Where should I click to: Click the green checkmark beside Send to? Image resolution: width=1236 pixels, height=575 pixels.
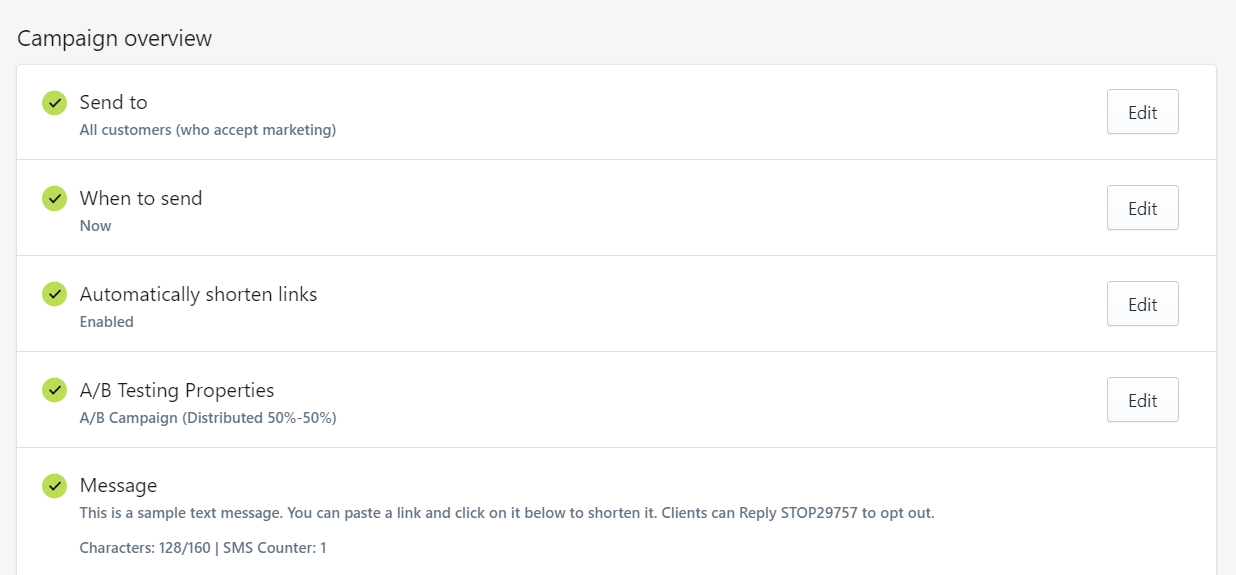[x=54, y=103]
